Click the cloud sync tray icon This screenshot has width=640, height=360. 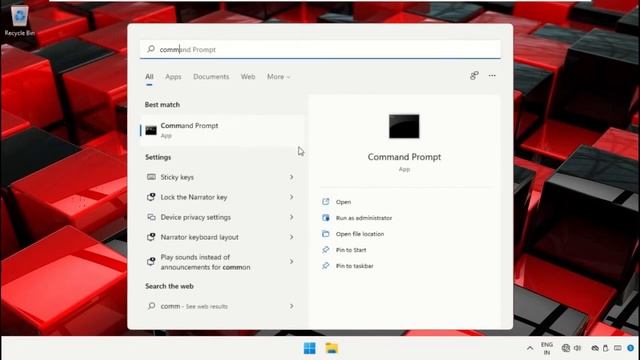pyautogui.click(x=595, y=348)
